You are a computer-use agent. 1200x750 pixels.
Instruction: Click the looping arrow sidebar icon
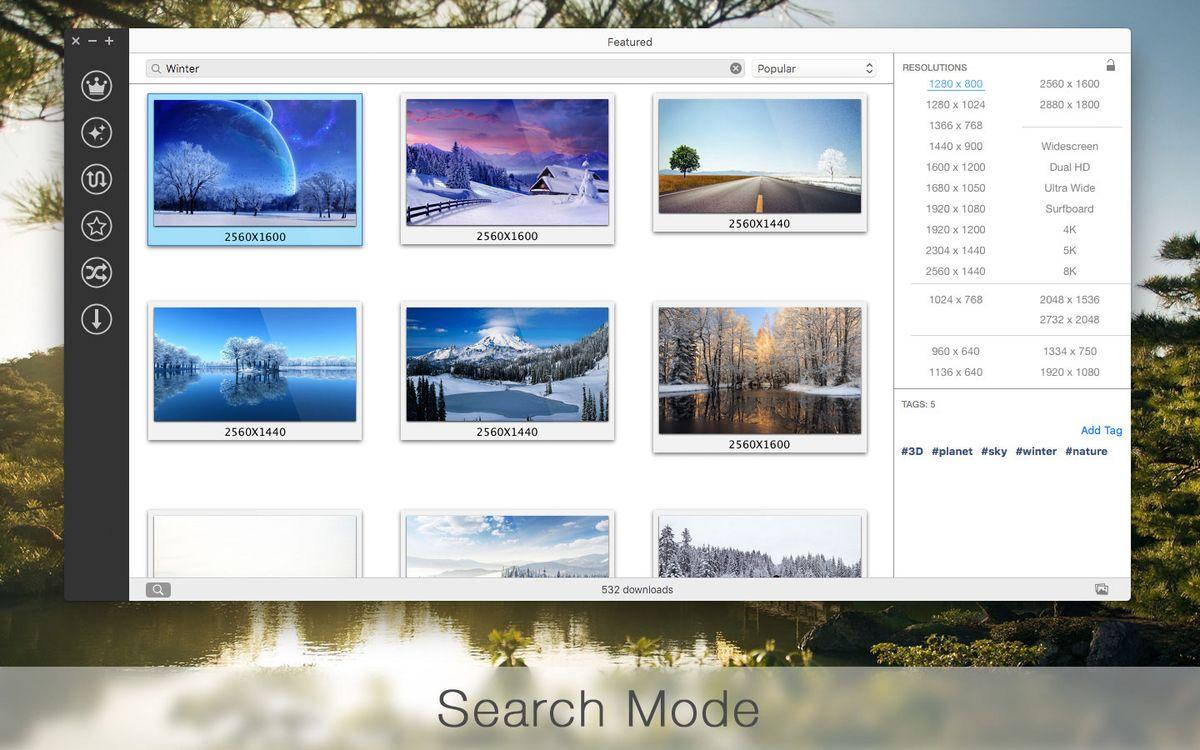[96, 180]
